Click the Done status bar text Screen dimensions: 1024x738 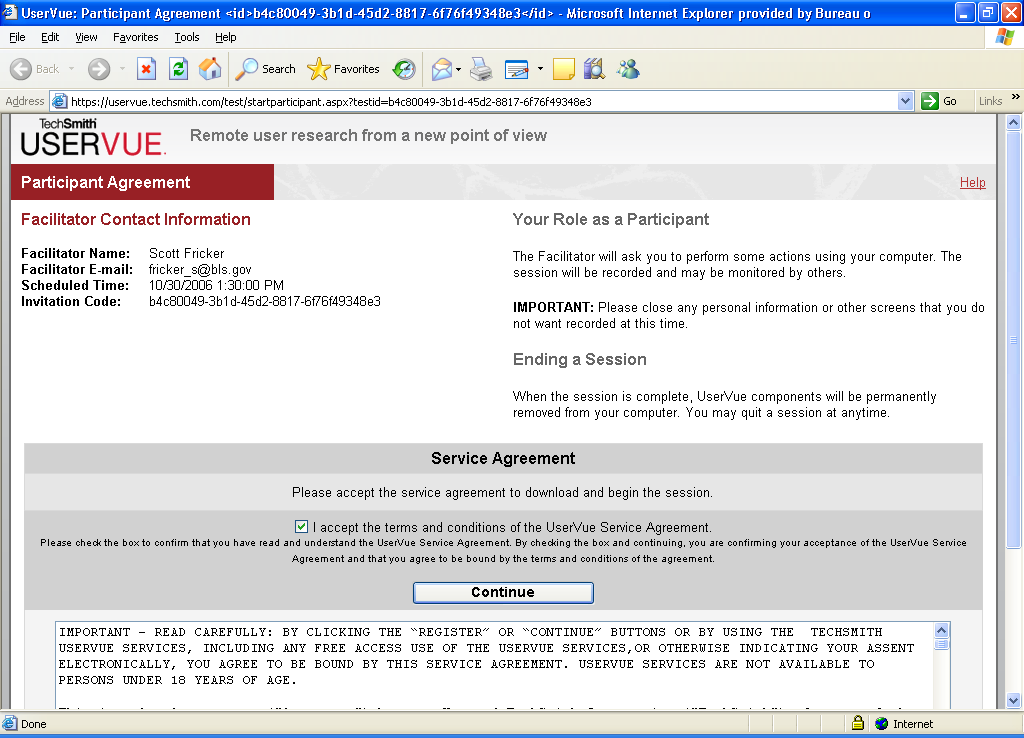[33, 724]
